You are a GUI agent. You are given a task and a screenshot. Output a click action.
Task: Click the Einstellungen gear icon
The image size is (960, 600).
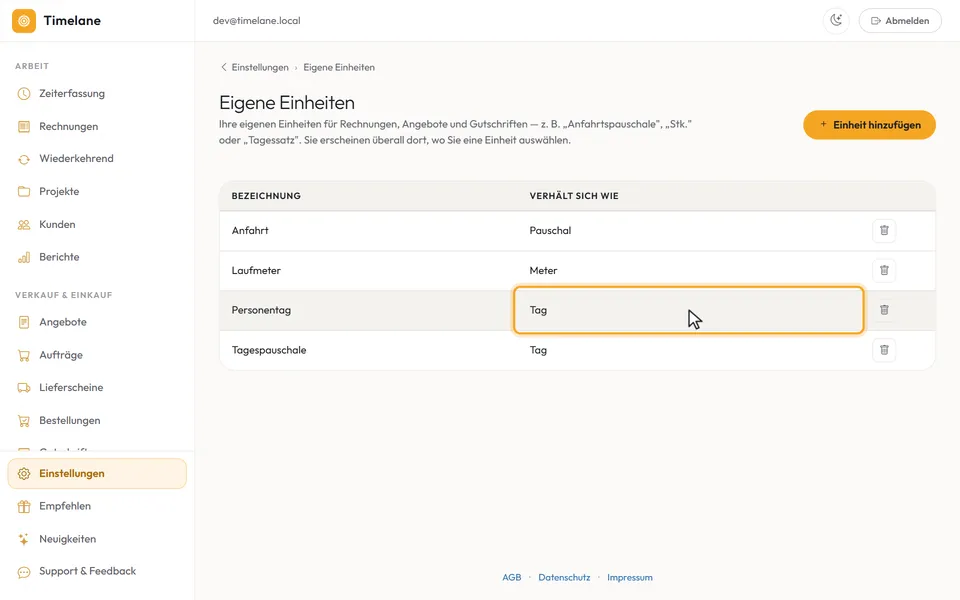tap(24, 474)
